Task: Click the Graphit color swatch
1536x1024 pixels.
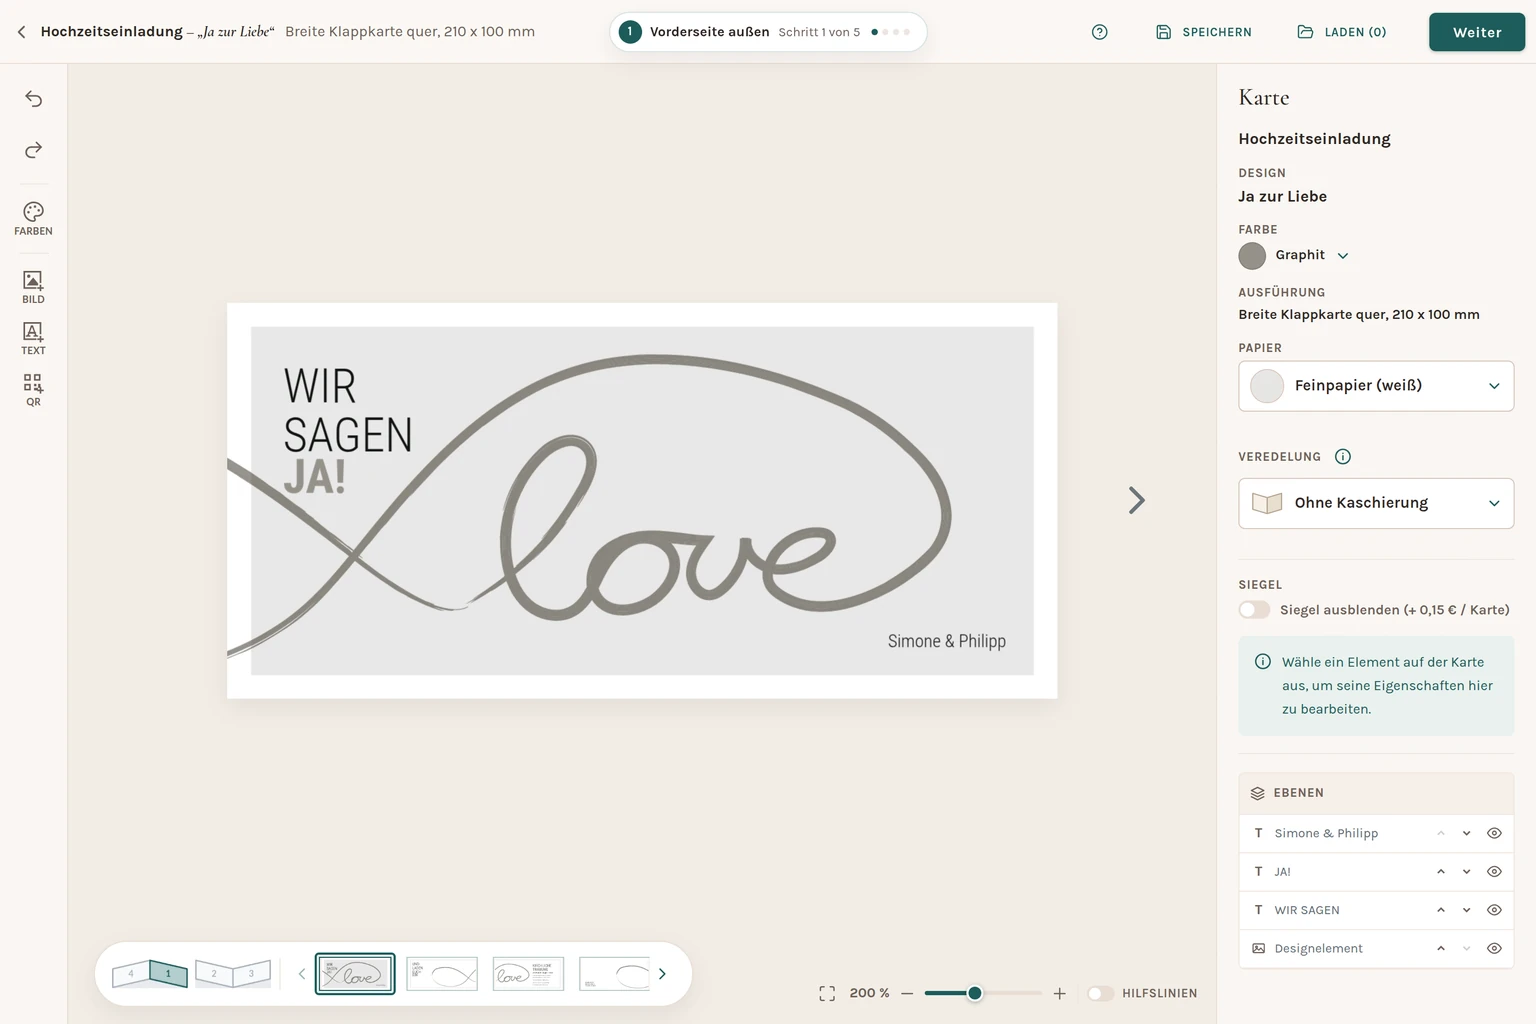Action: (1252, 256)
